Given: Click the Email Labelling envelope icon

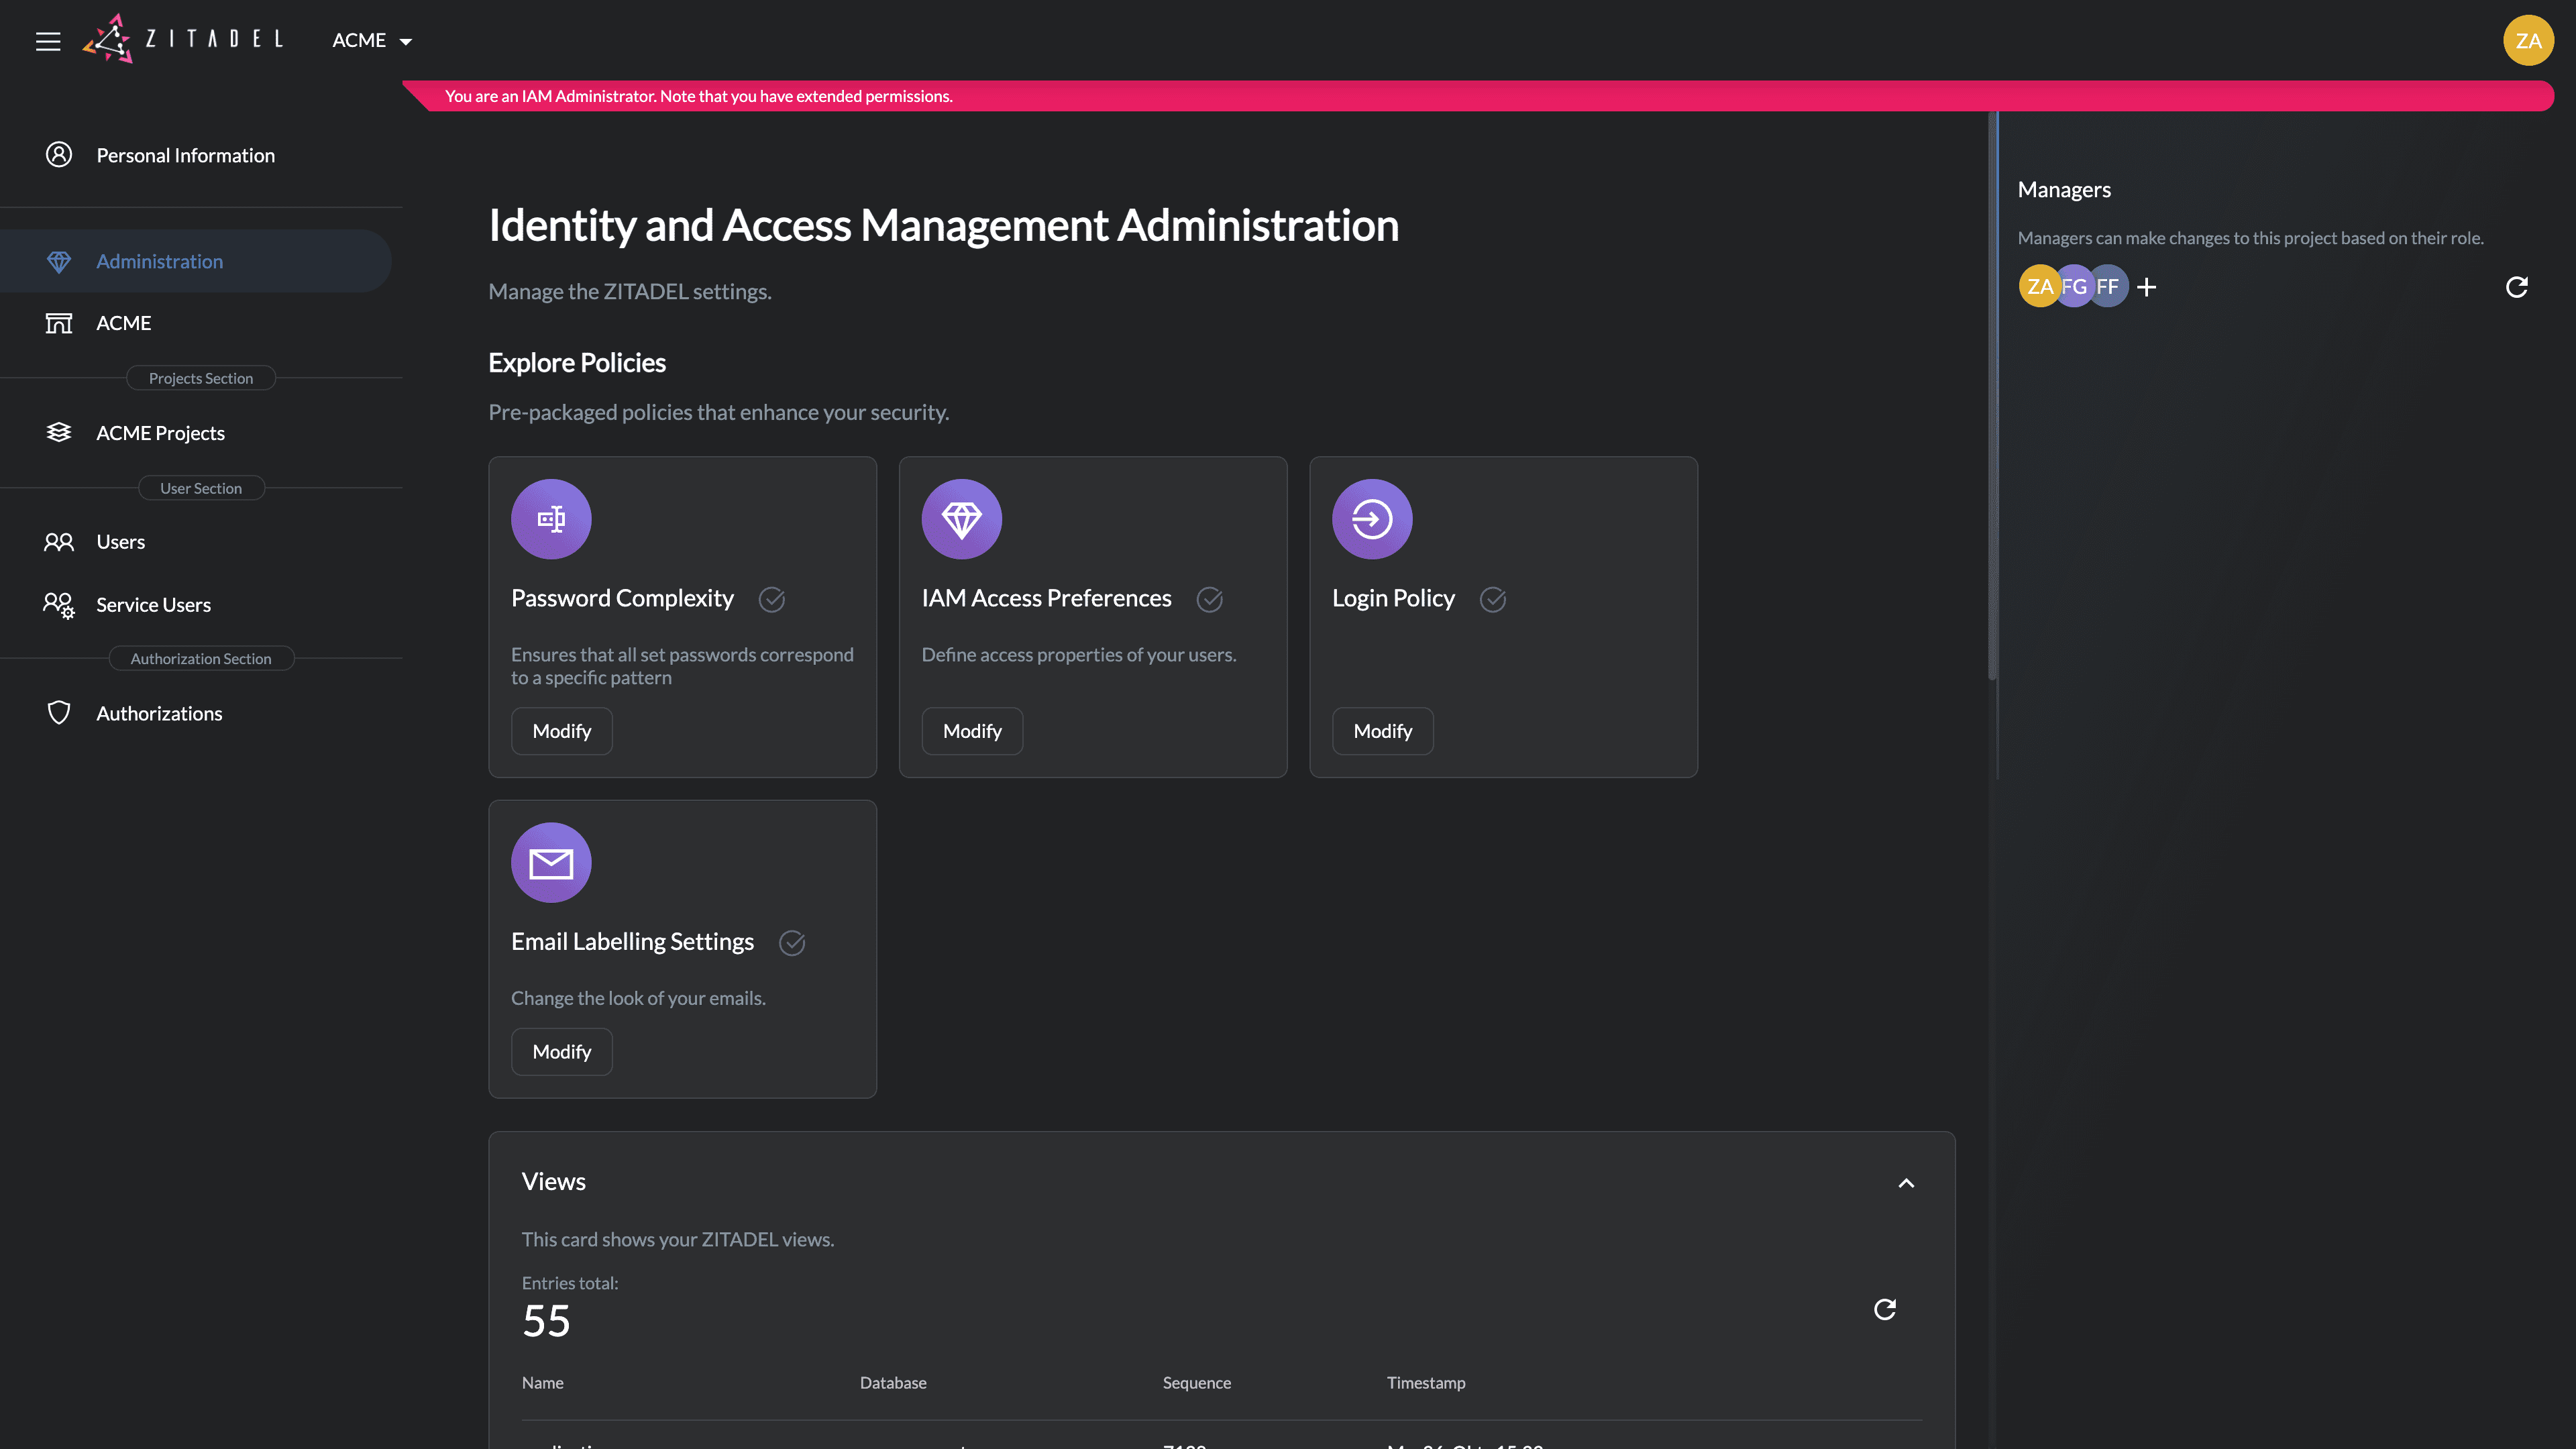Looking at the screenshot, I should point(551,862).
